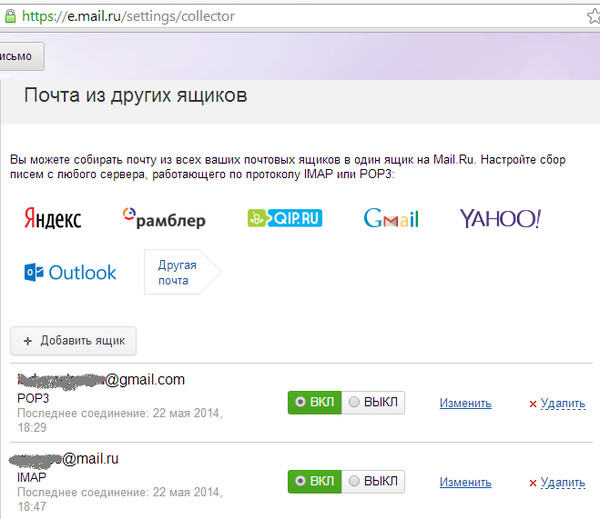Click last connection text ending 18:29
600x519 pixels.
coord(120,420)
